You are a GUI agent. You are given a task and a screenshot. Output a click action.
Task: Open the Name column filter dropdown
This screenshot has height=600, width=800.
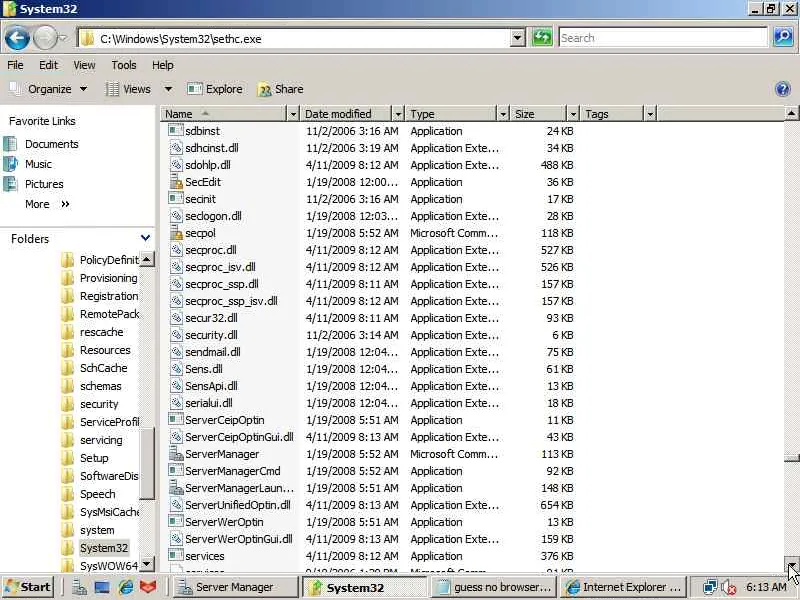tap(293, 114)
